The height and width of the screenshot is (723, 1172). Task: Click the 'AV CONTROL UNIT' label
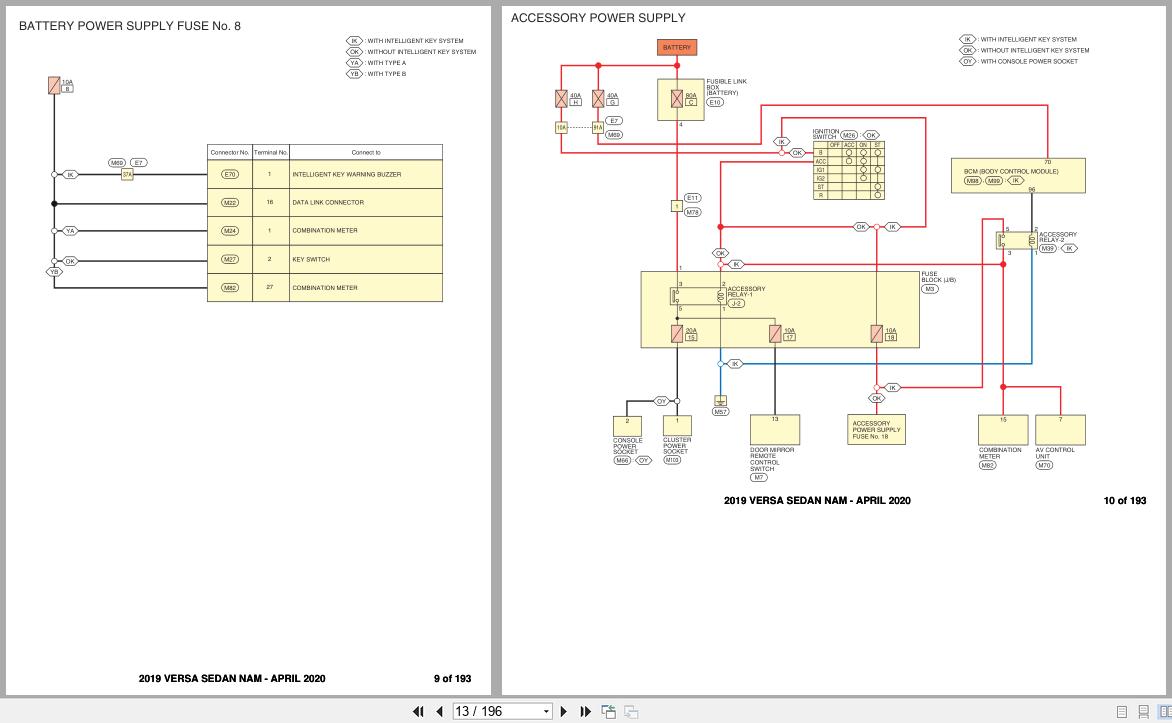click(x=1055, y=453)
